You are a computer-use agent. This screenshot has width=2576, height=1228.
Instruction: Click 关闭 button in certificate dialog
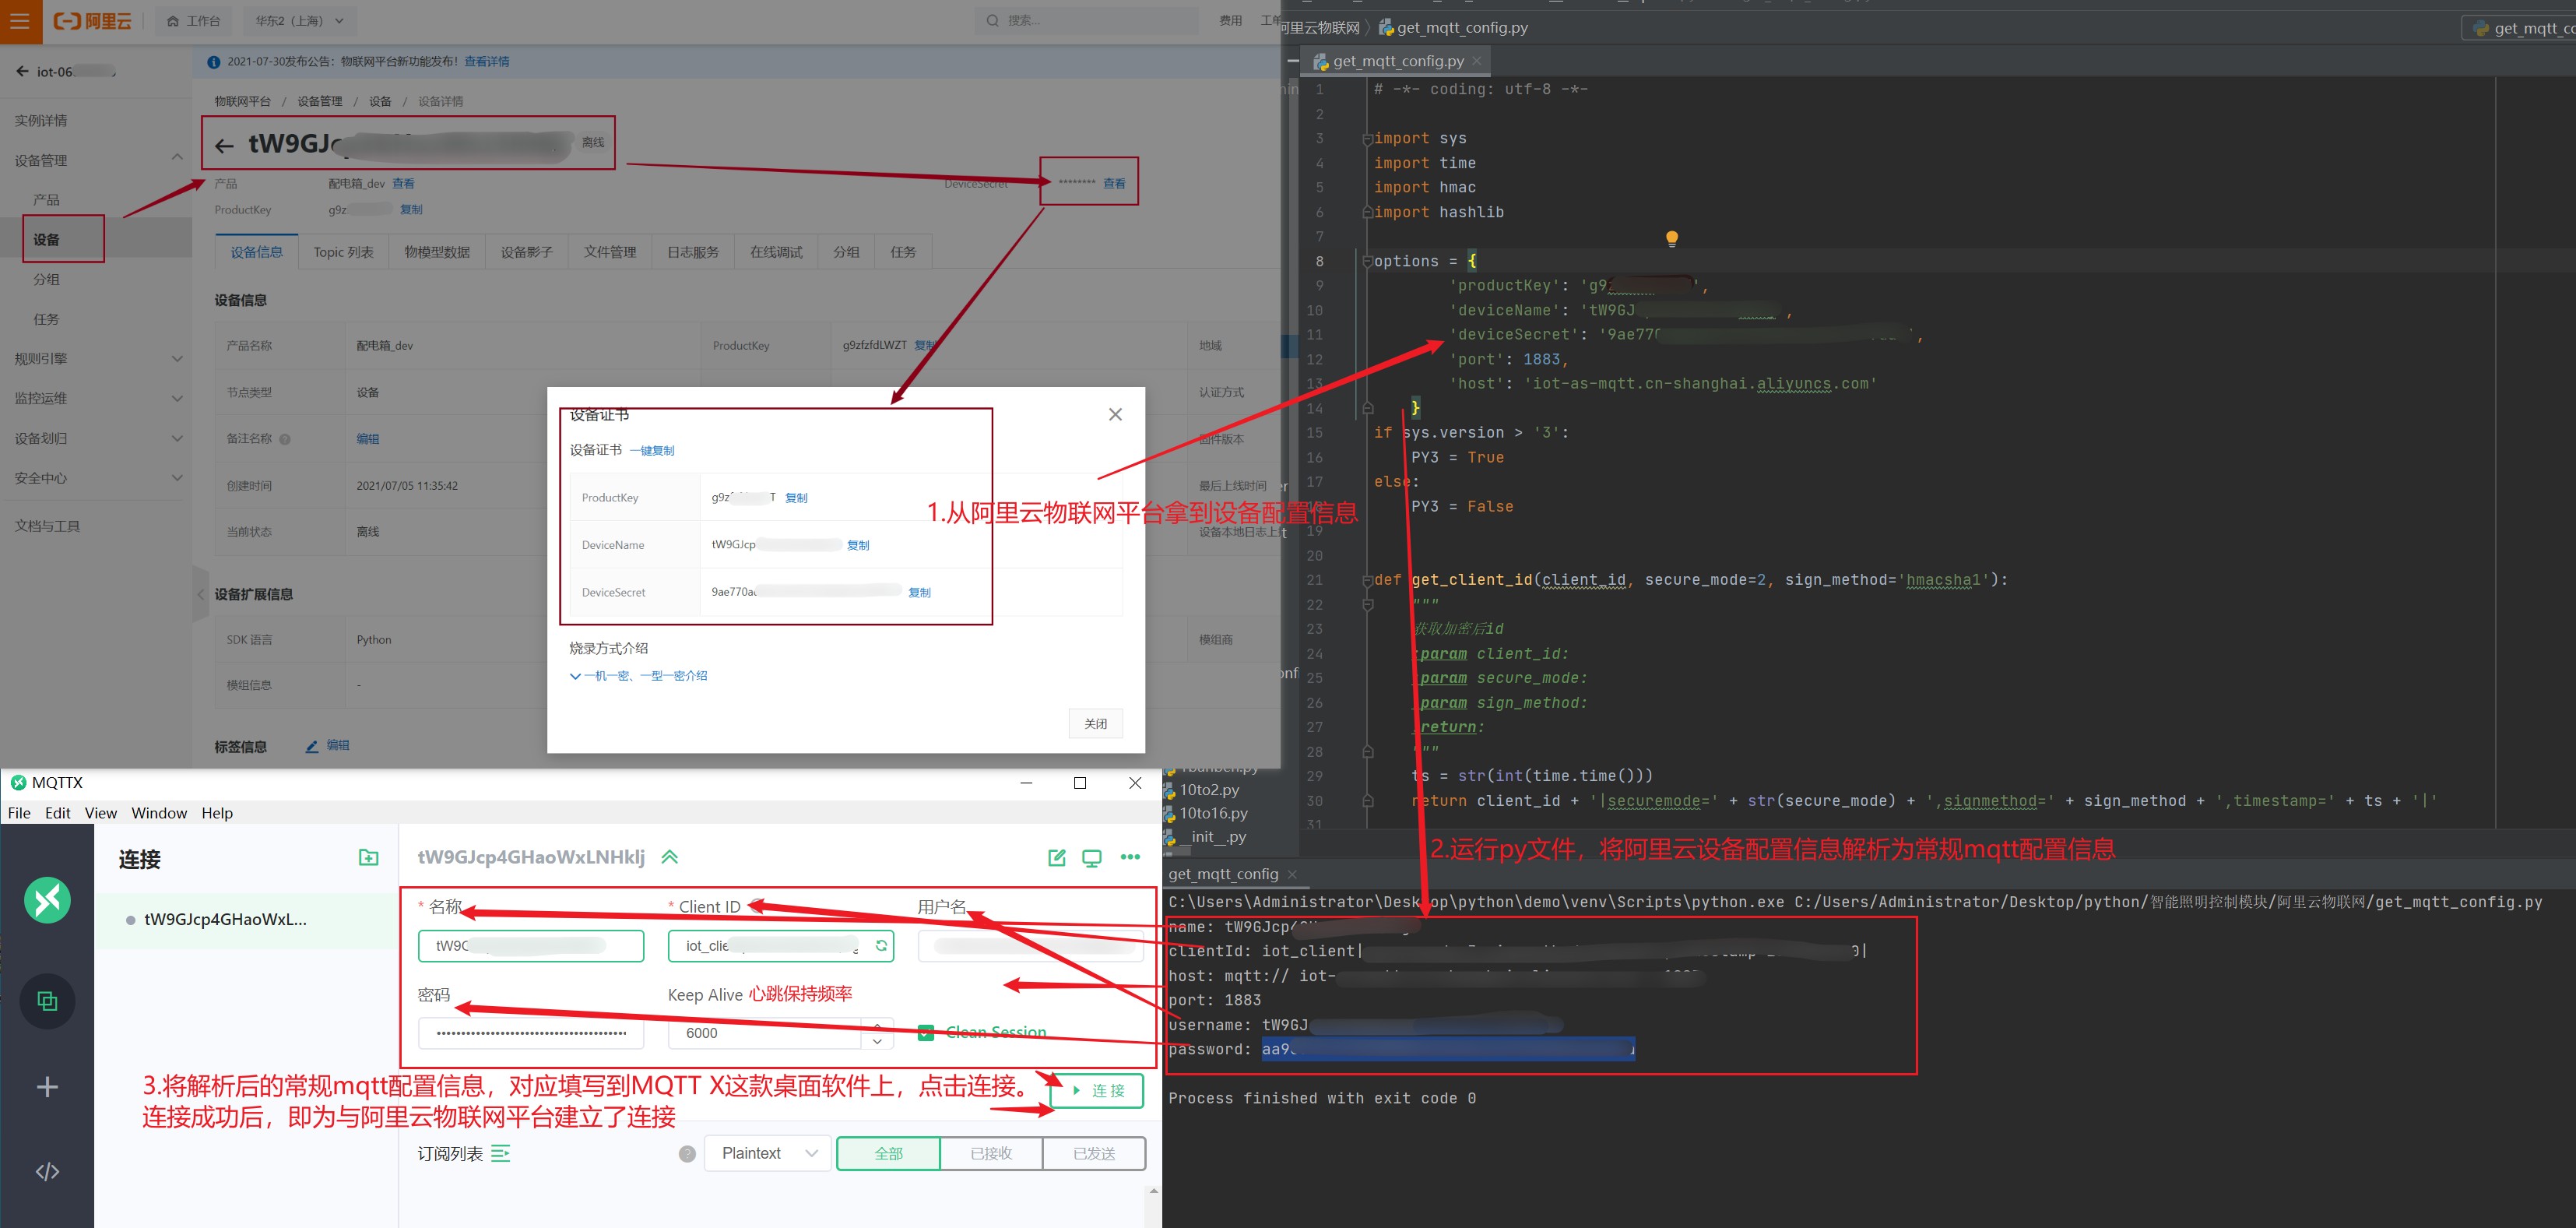[x=1095, y=723]
